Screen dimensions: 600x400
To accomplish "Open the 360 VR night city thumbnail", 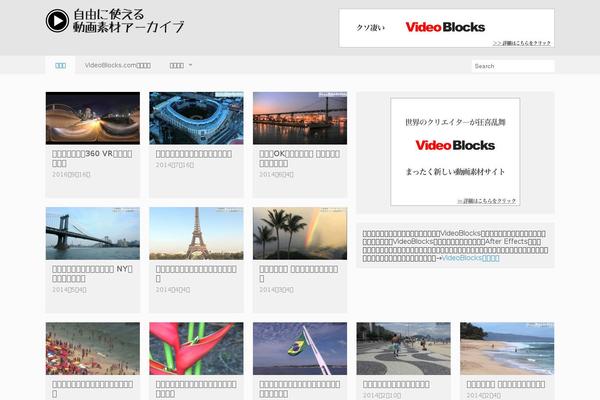I will [x=93, y=118].
